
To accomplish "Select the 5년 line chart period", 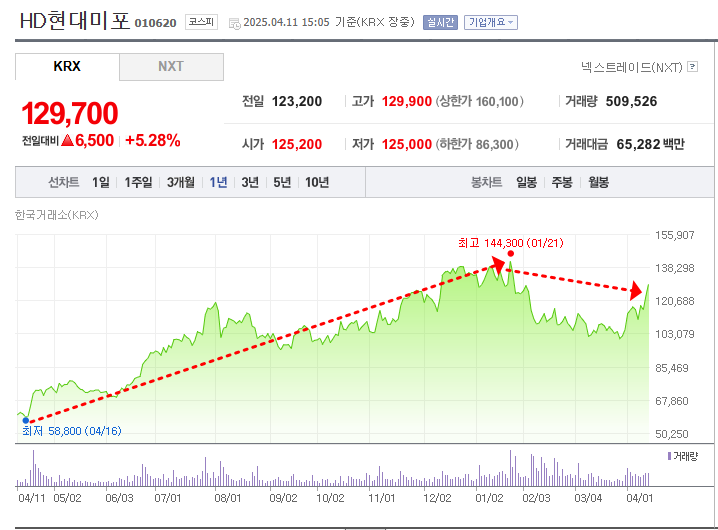I will (282, 182).
